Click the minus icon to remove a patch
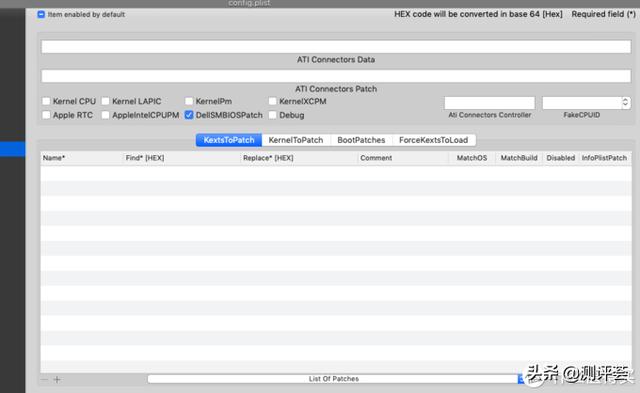640x393 pixels. click(44, 380)
